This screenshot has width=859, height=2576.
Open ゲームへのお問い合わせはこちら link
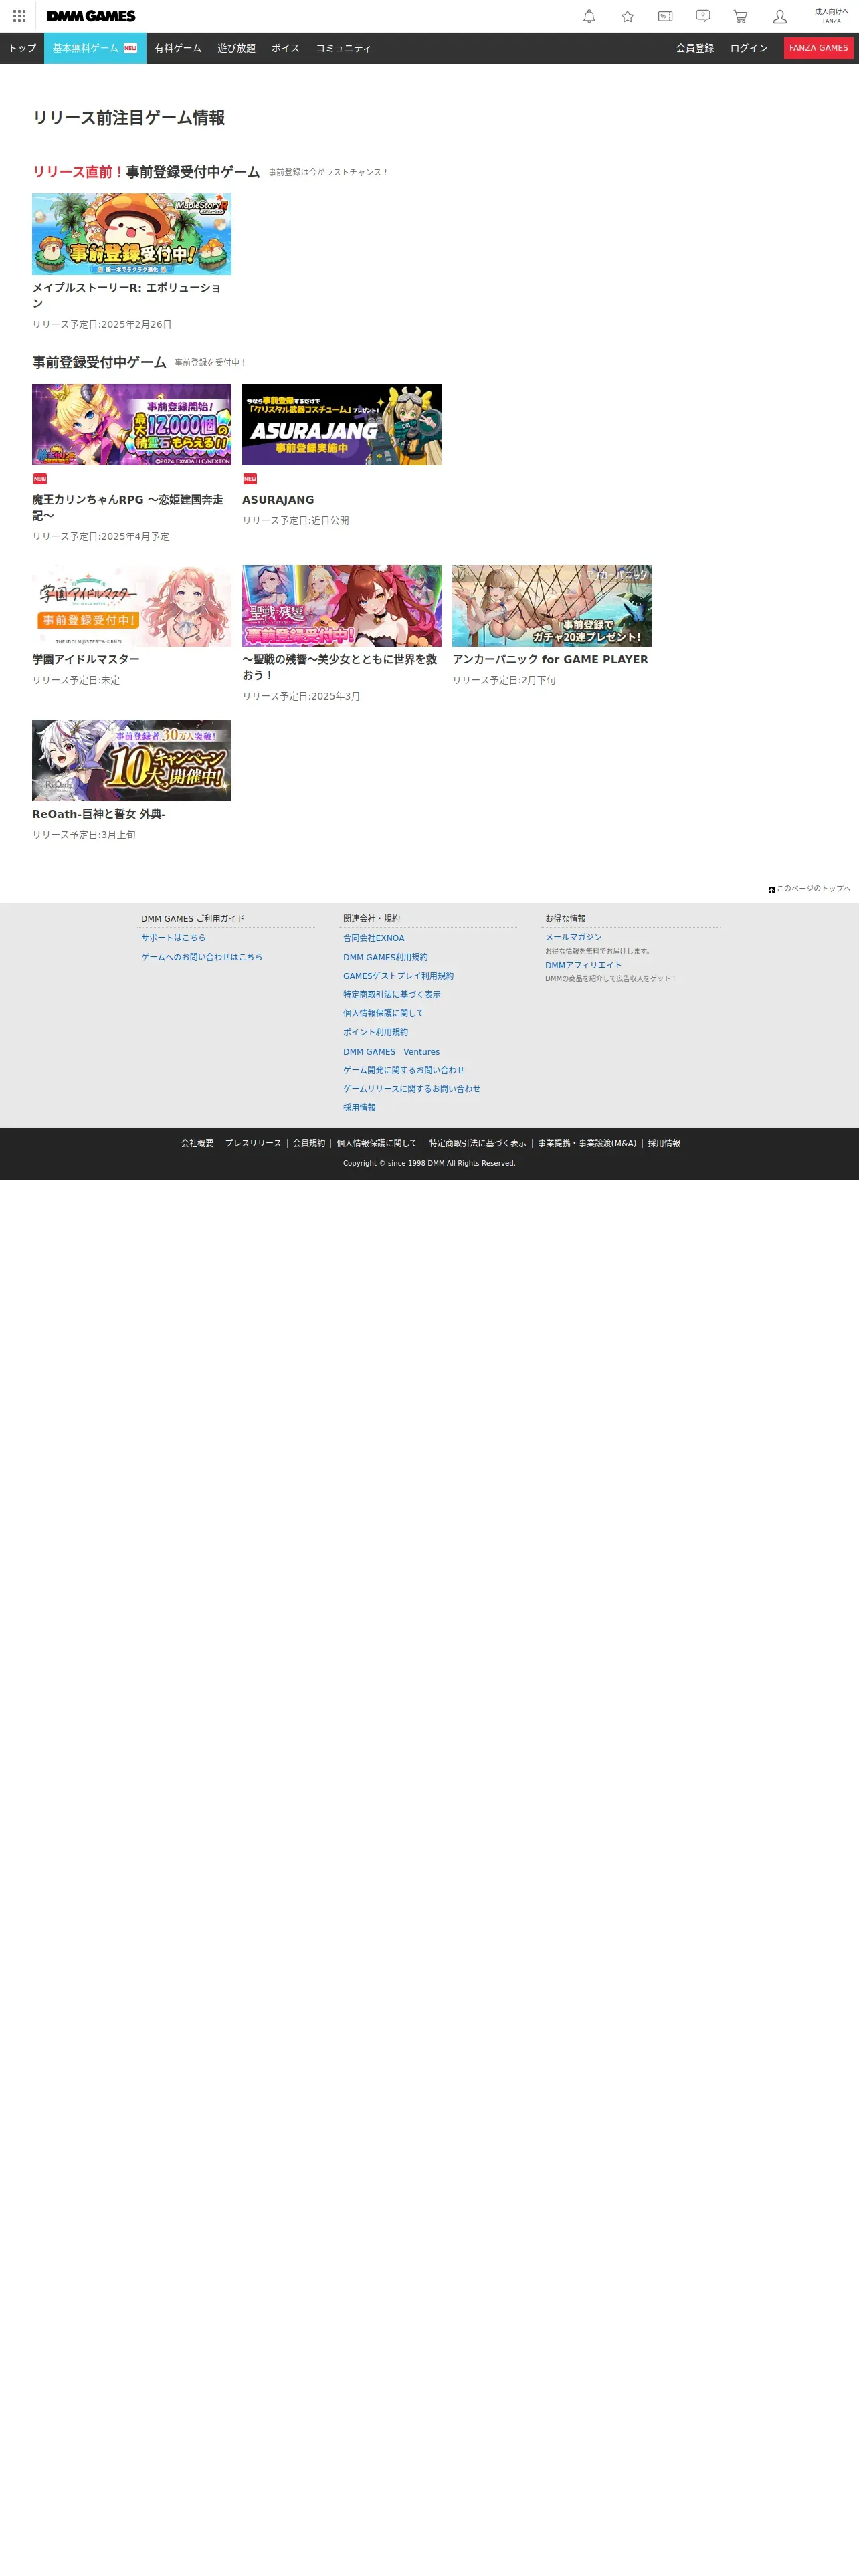point(202,957)
